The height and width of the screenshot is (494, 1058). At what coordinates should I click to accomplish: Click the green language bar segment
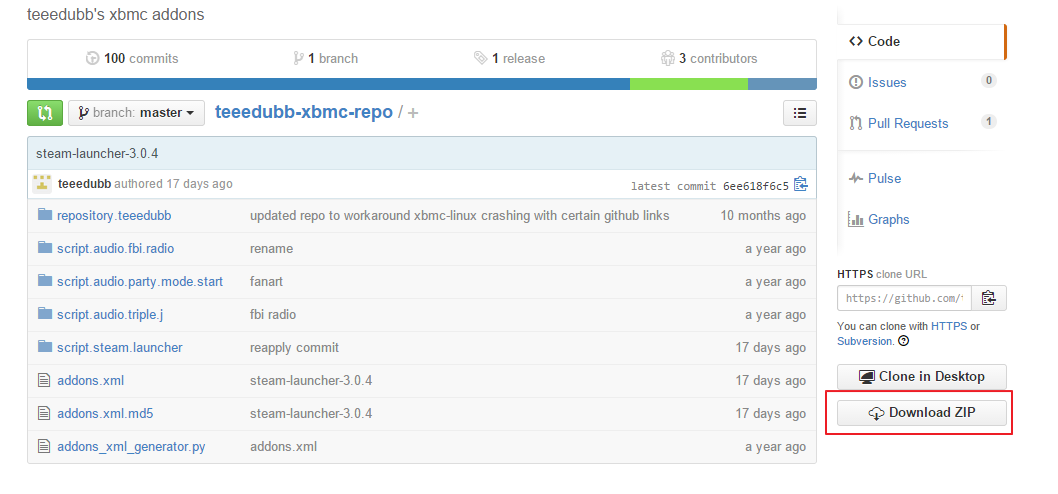689,84
